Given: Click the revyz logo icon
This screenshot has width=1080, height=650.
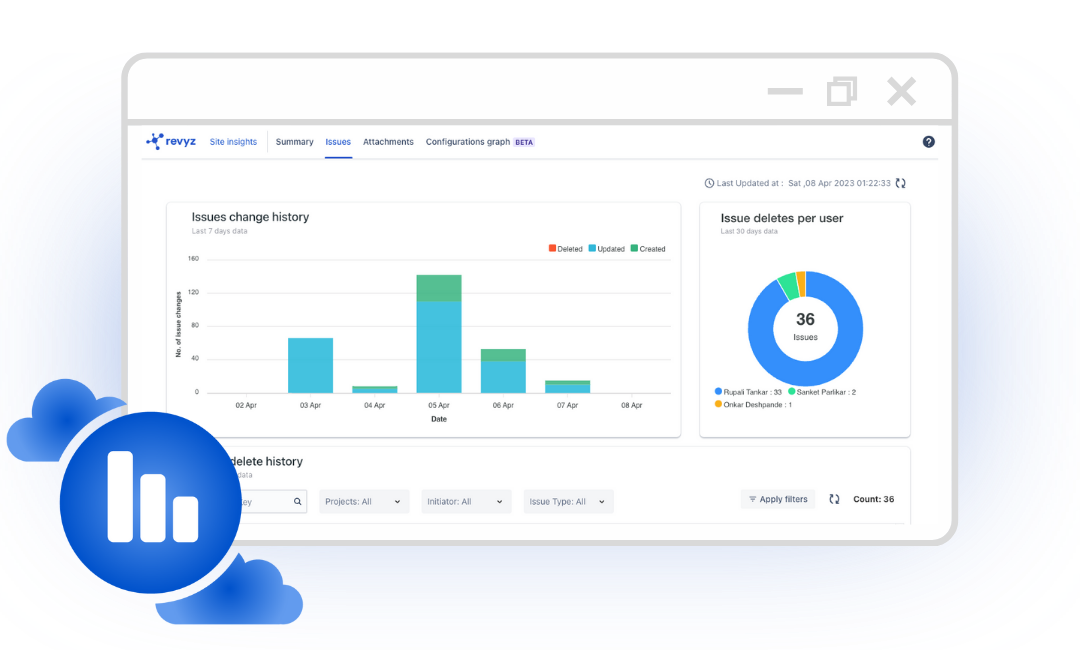Looking at the screenshot, I should point(154,142).
